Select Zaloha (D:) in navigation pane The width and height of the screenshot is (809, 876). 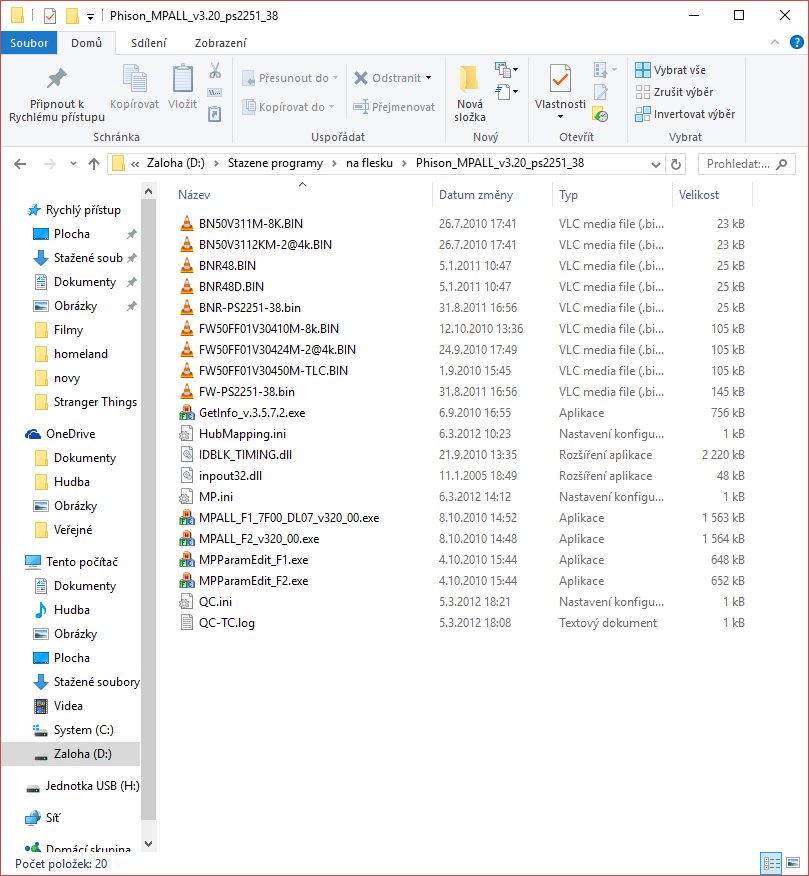pos(71,754)
